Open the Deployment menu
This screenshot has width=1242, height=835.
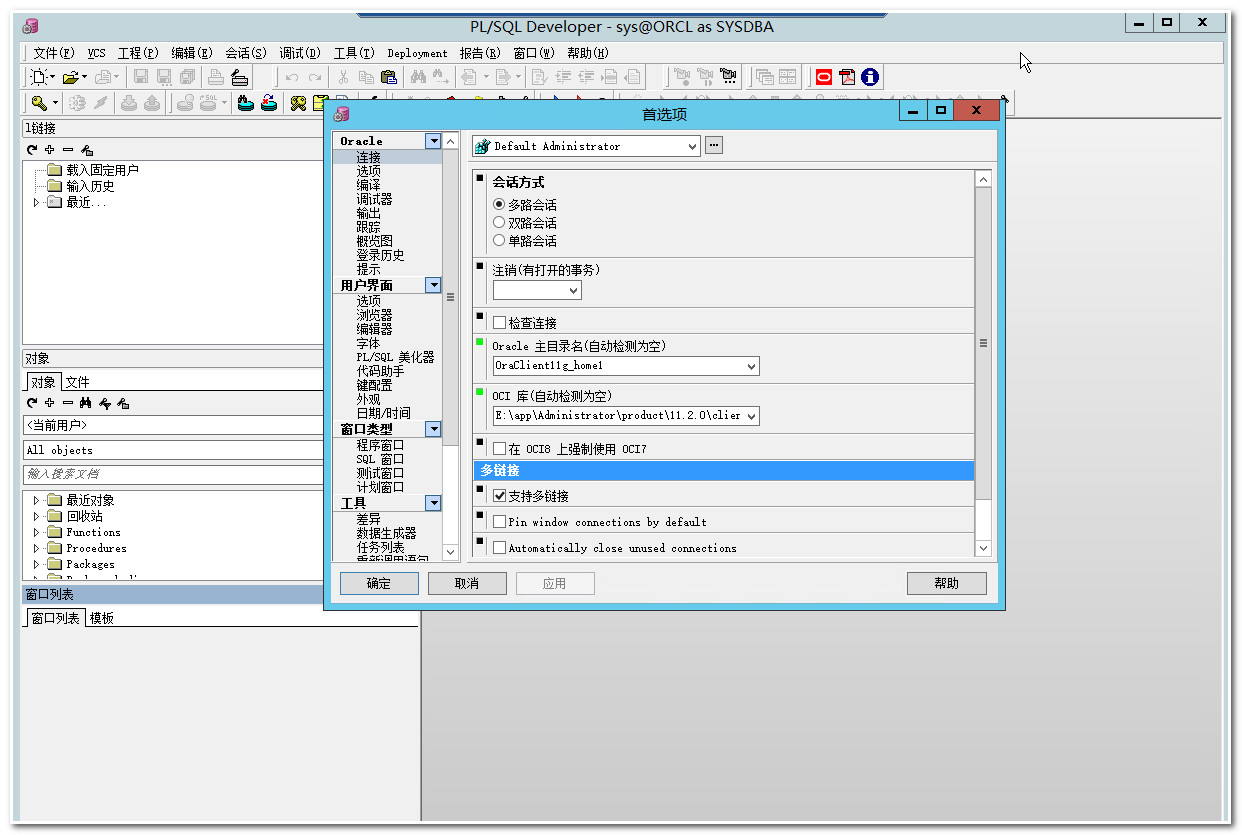click(x=417, y=53)
